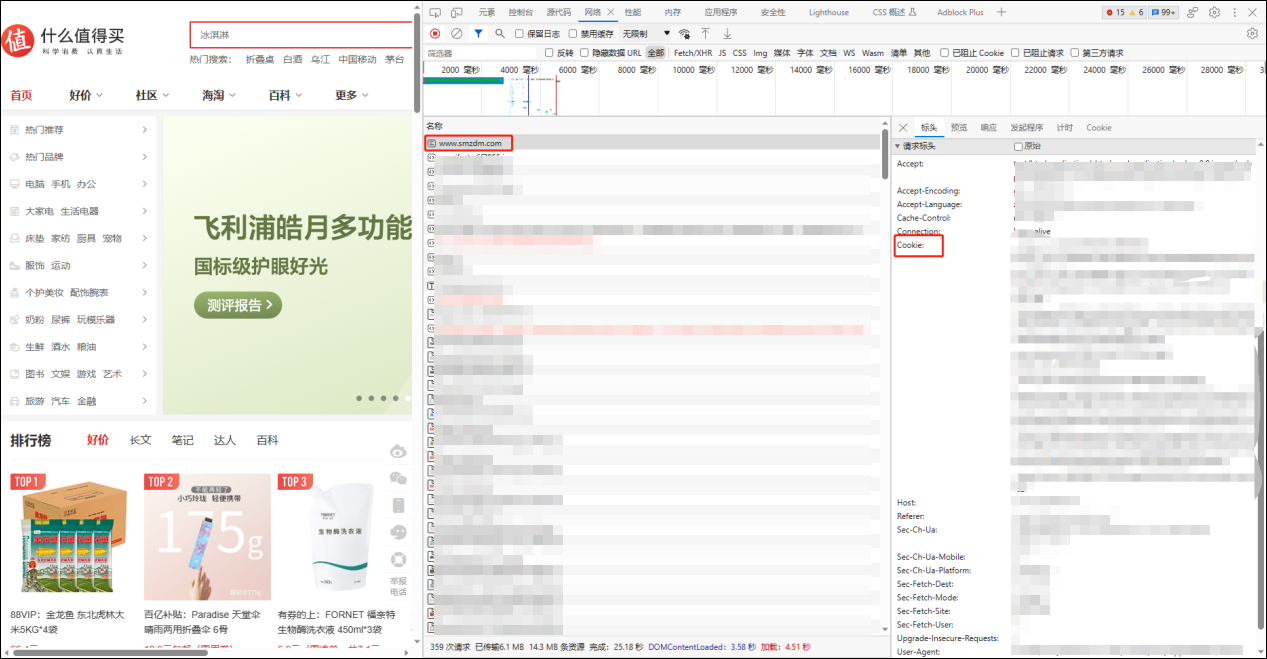Select the www.smzdm.com request

[x=469, y=143]
